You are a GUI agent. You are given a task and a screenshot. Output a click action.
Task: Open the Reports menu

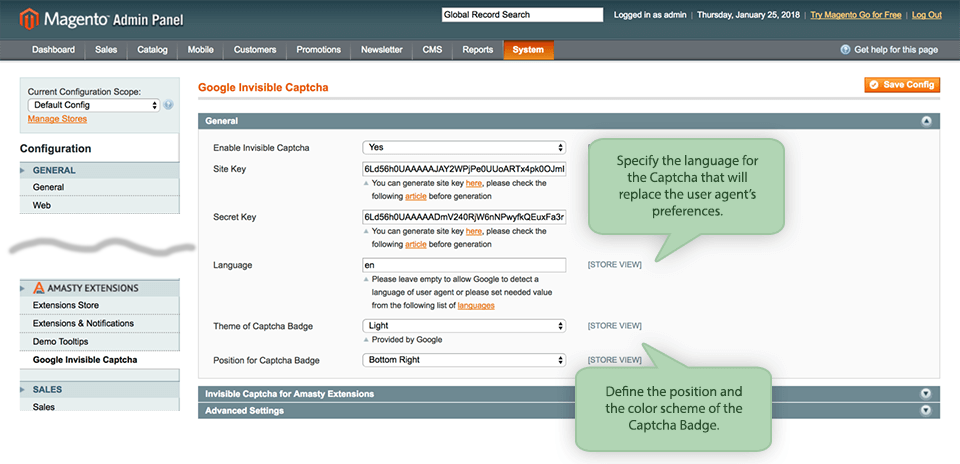click(x=478, y=50)
